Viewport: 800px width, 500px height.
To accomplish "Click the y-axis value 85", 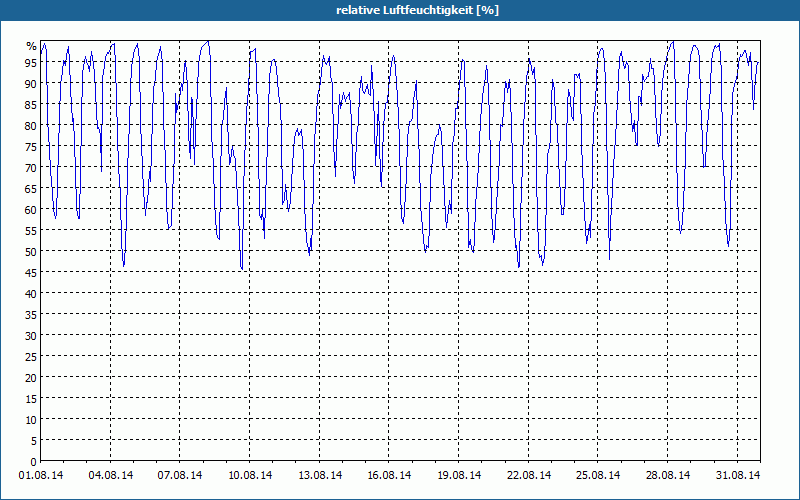I will click(31, 104).
